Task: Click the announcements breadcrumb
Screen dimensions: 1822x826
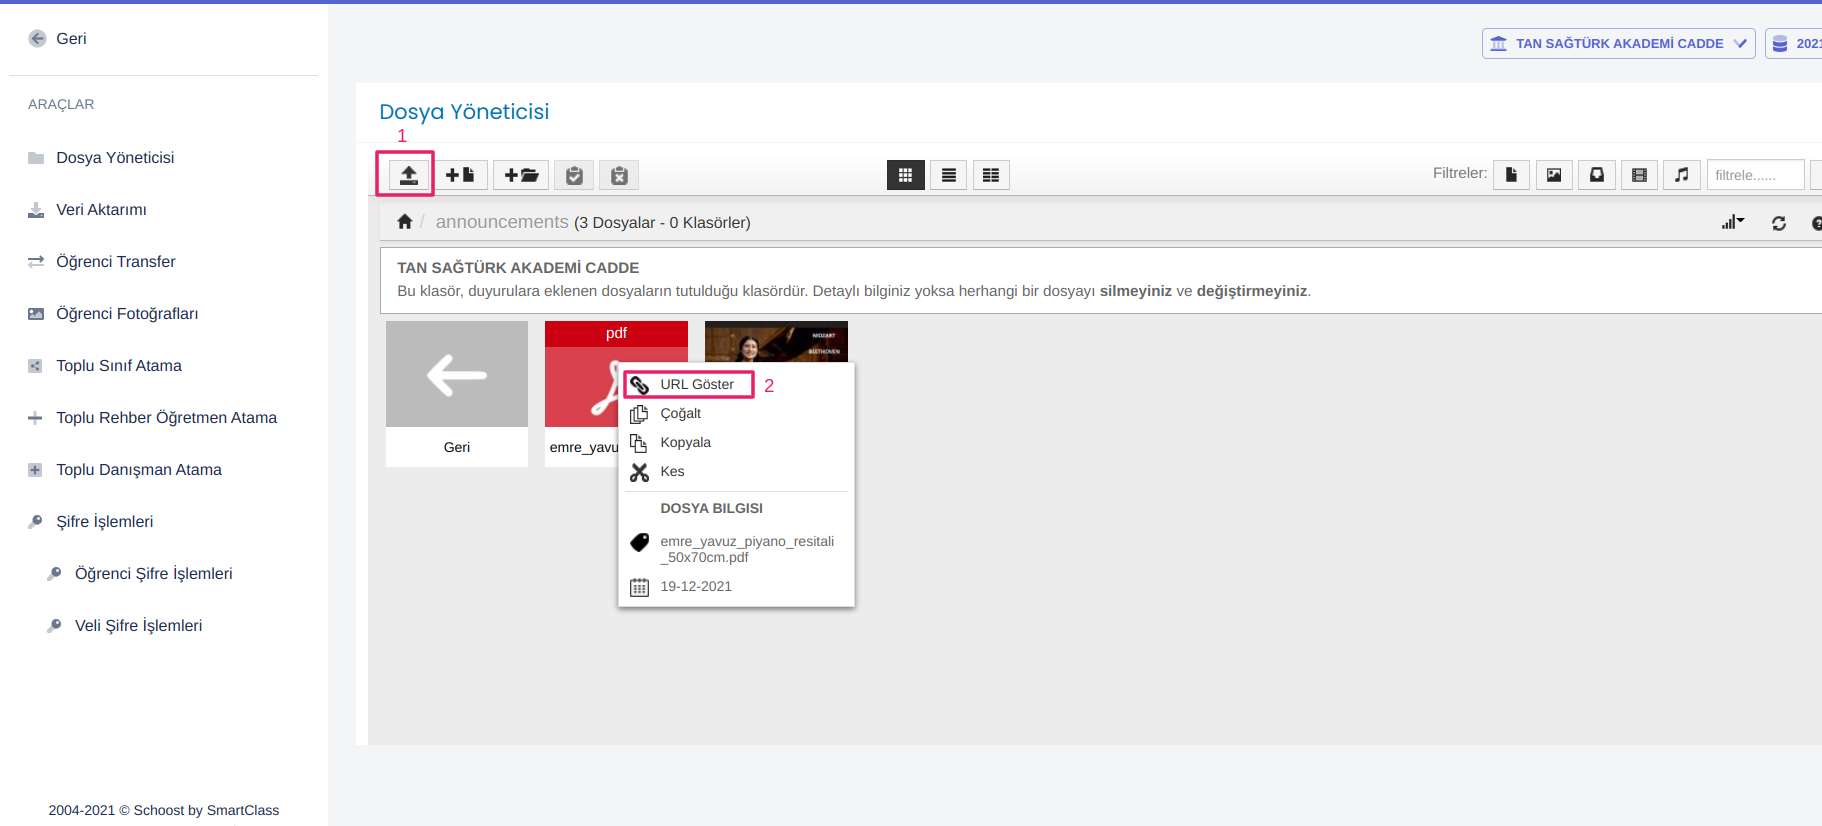Action: (x=502, y=222)
